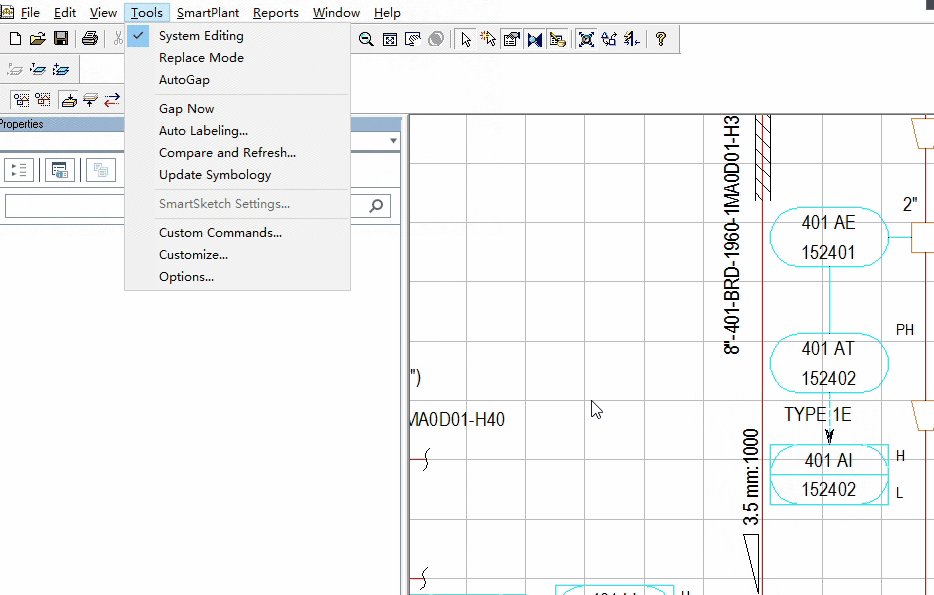Print using the printer toolbar icon
934x595 pixels.
tap(89, 39)
